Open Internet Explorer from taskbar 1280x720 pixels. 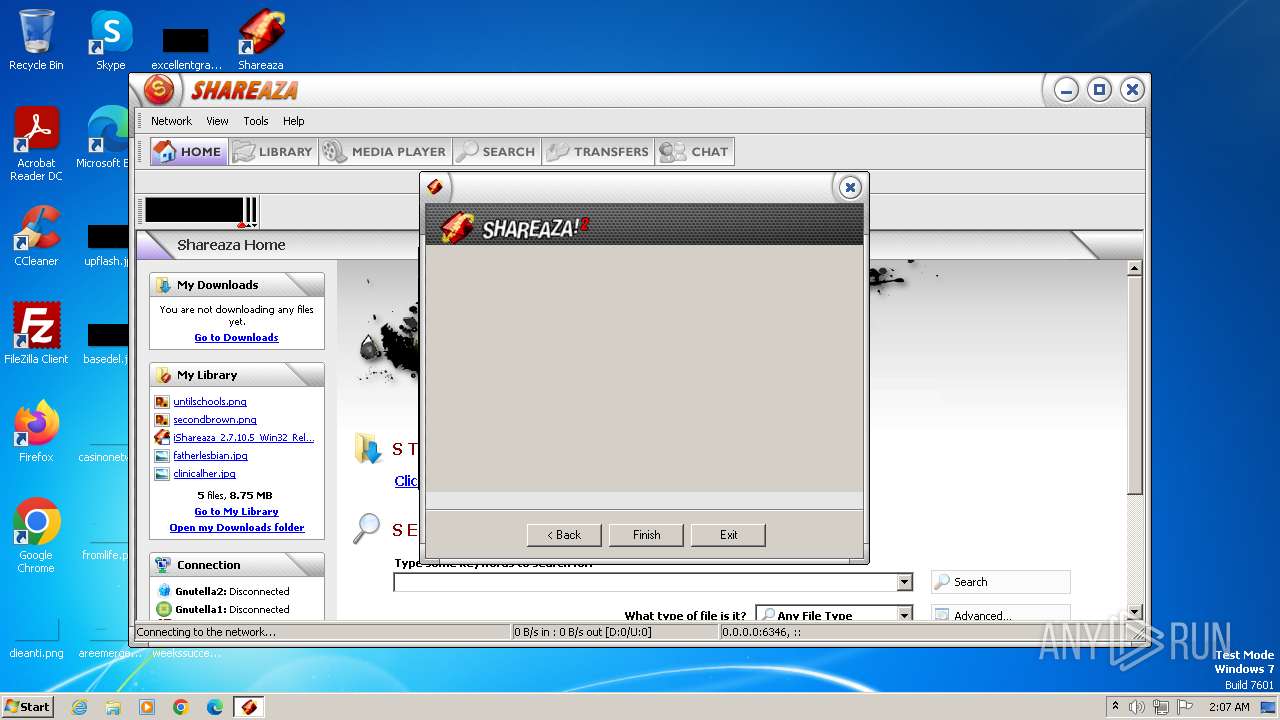pyautogui.click(x=79, y=707)
